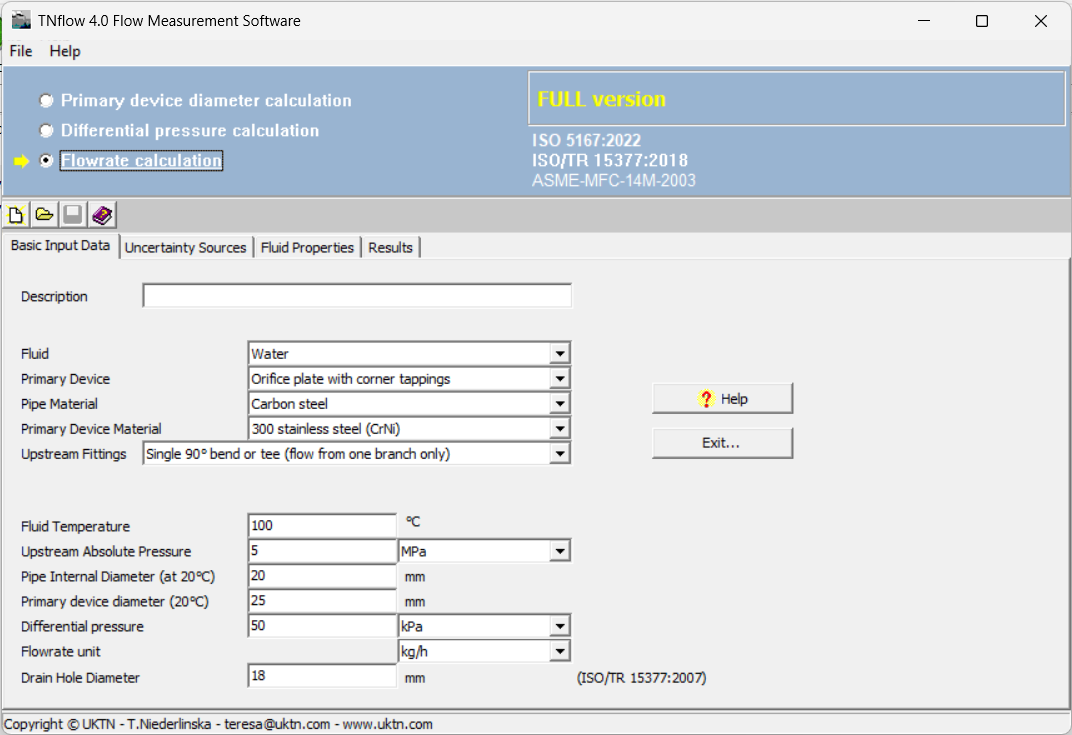The image size is (1072, 735).
Task: Select Flowrate calculation radio button
Action: (x=46, y=161)
